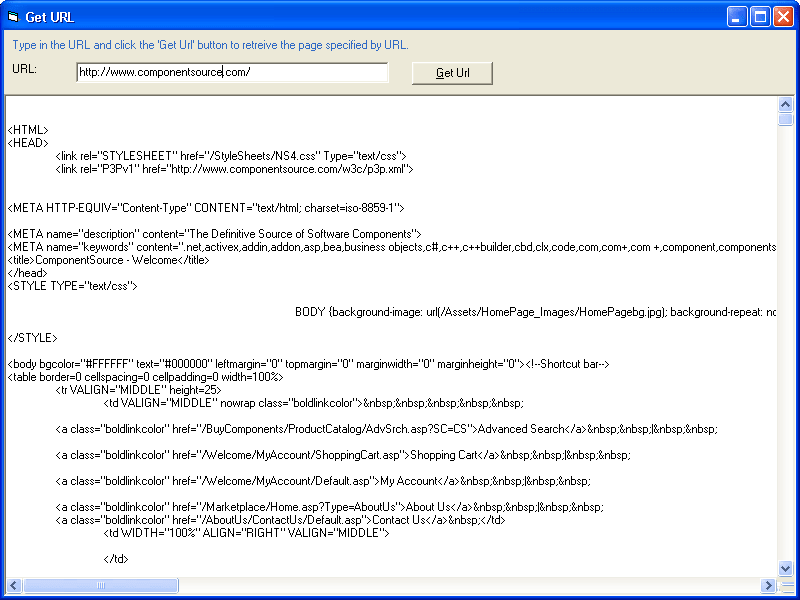Click the vertical scrollbar down arrow
The height and width of the screenshot is (600, 800).
(785, 567)
